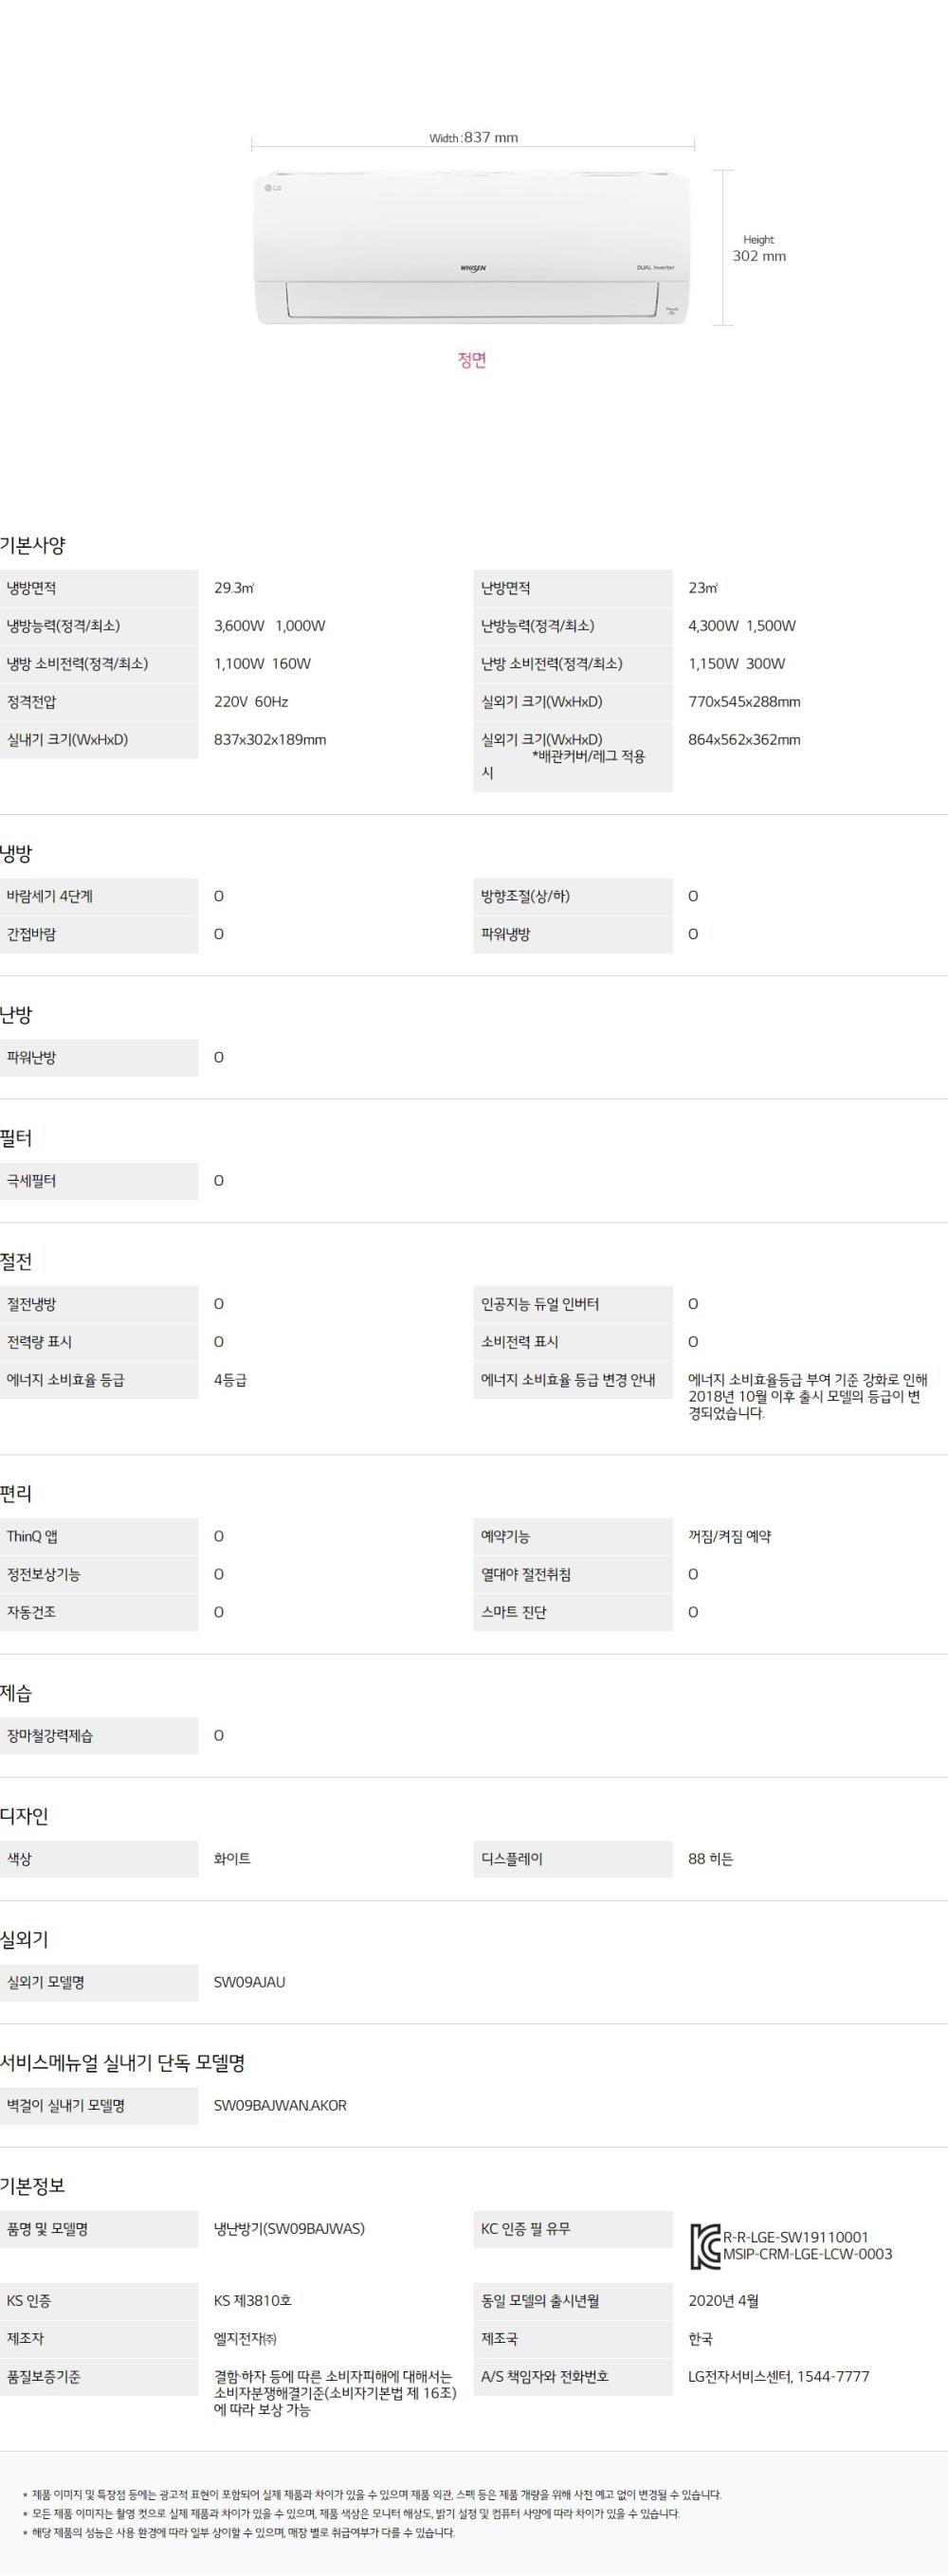Click the 기본사양 section heading
948x2576 pixels.
33,546
